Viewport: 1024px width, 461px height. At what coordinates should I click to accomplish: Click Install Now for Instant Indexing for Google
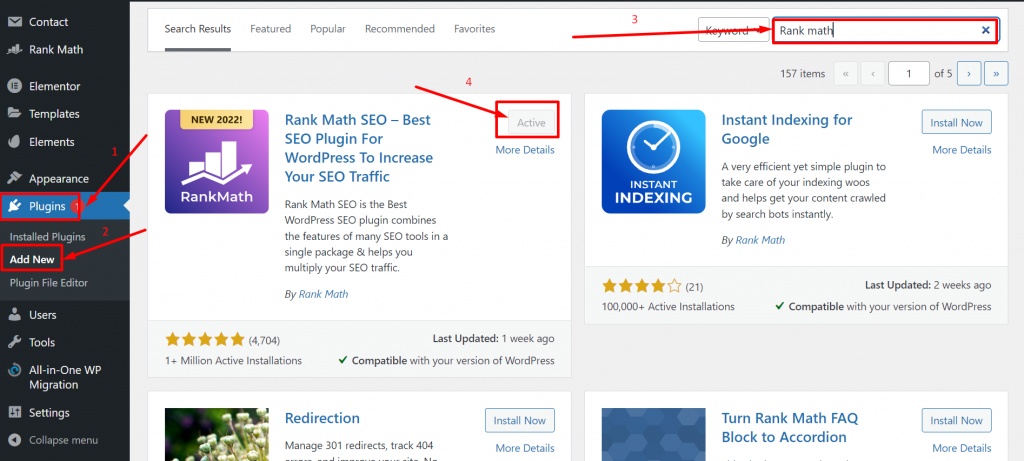tap(957, 122)
